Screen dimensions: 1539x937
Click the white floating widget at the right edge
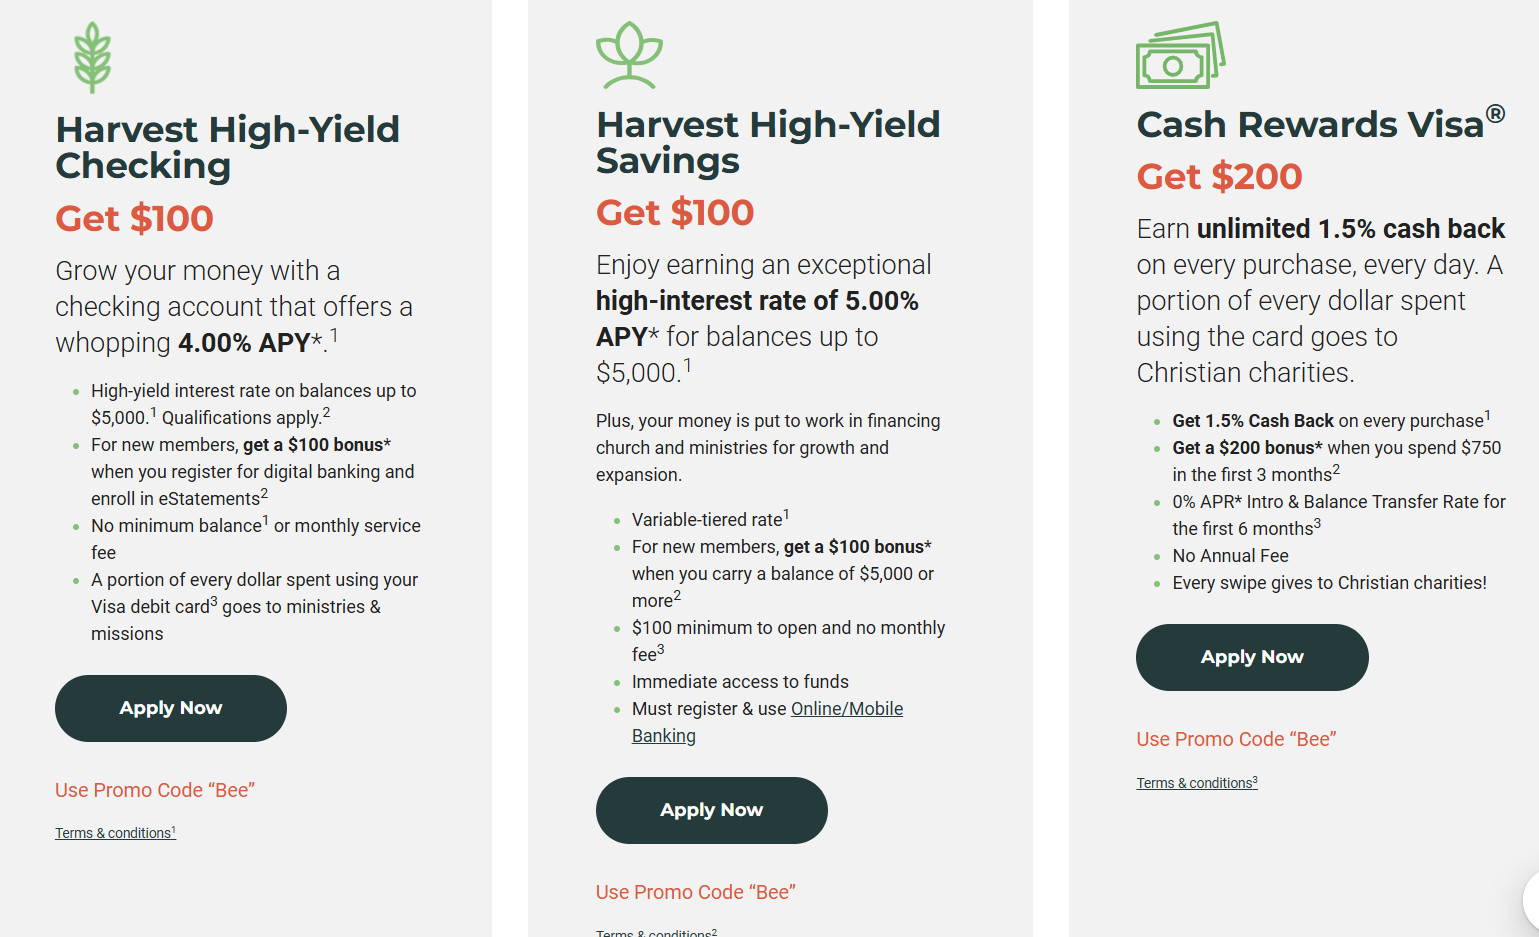[1530, 900]
